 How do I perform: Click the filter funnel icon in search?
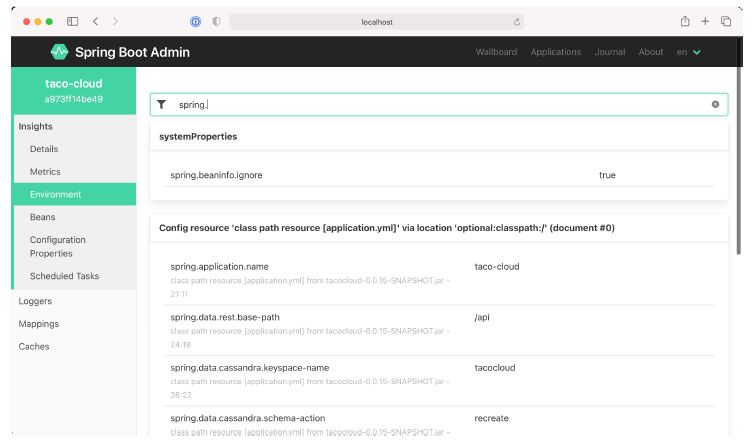tap(161, 104)
